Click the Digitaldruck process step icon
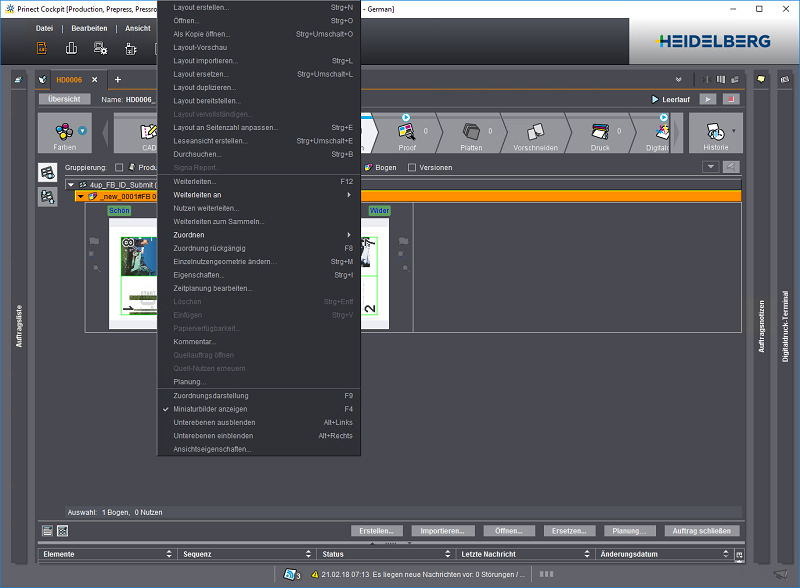800x588 pixels. tap(660, 131)
